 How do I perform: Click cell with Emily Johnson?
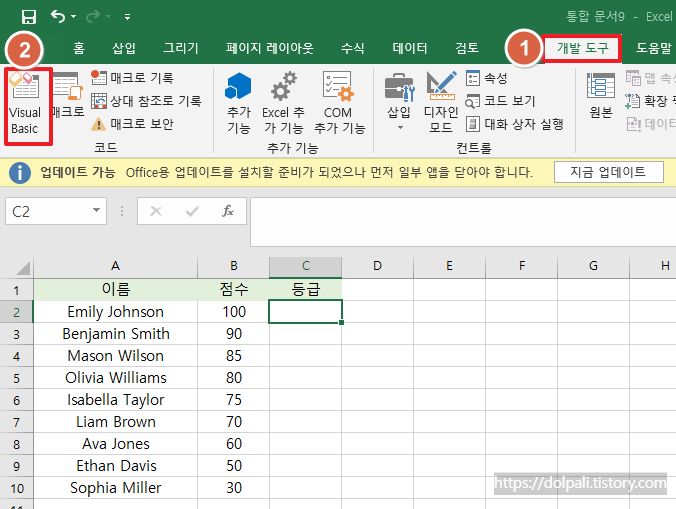tap(116, 312)
